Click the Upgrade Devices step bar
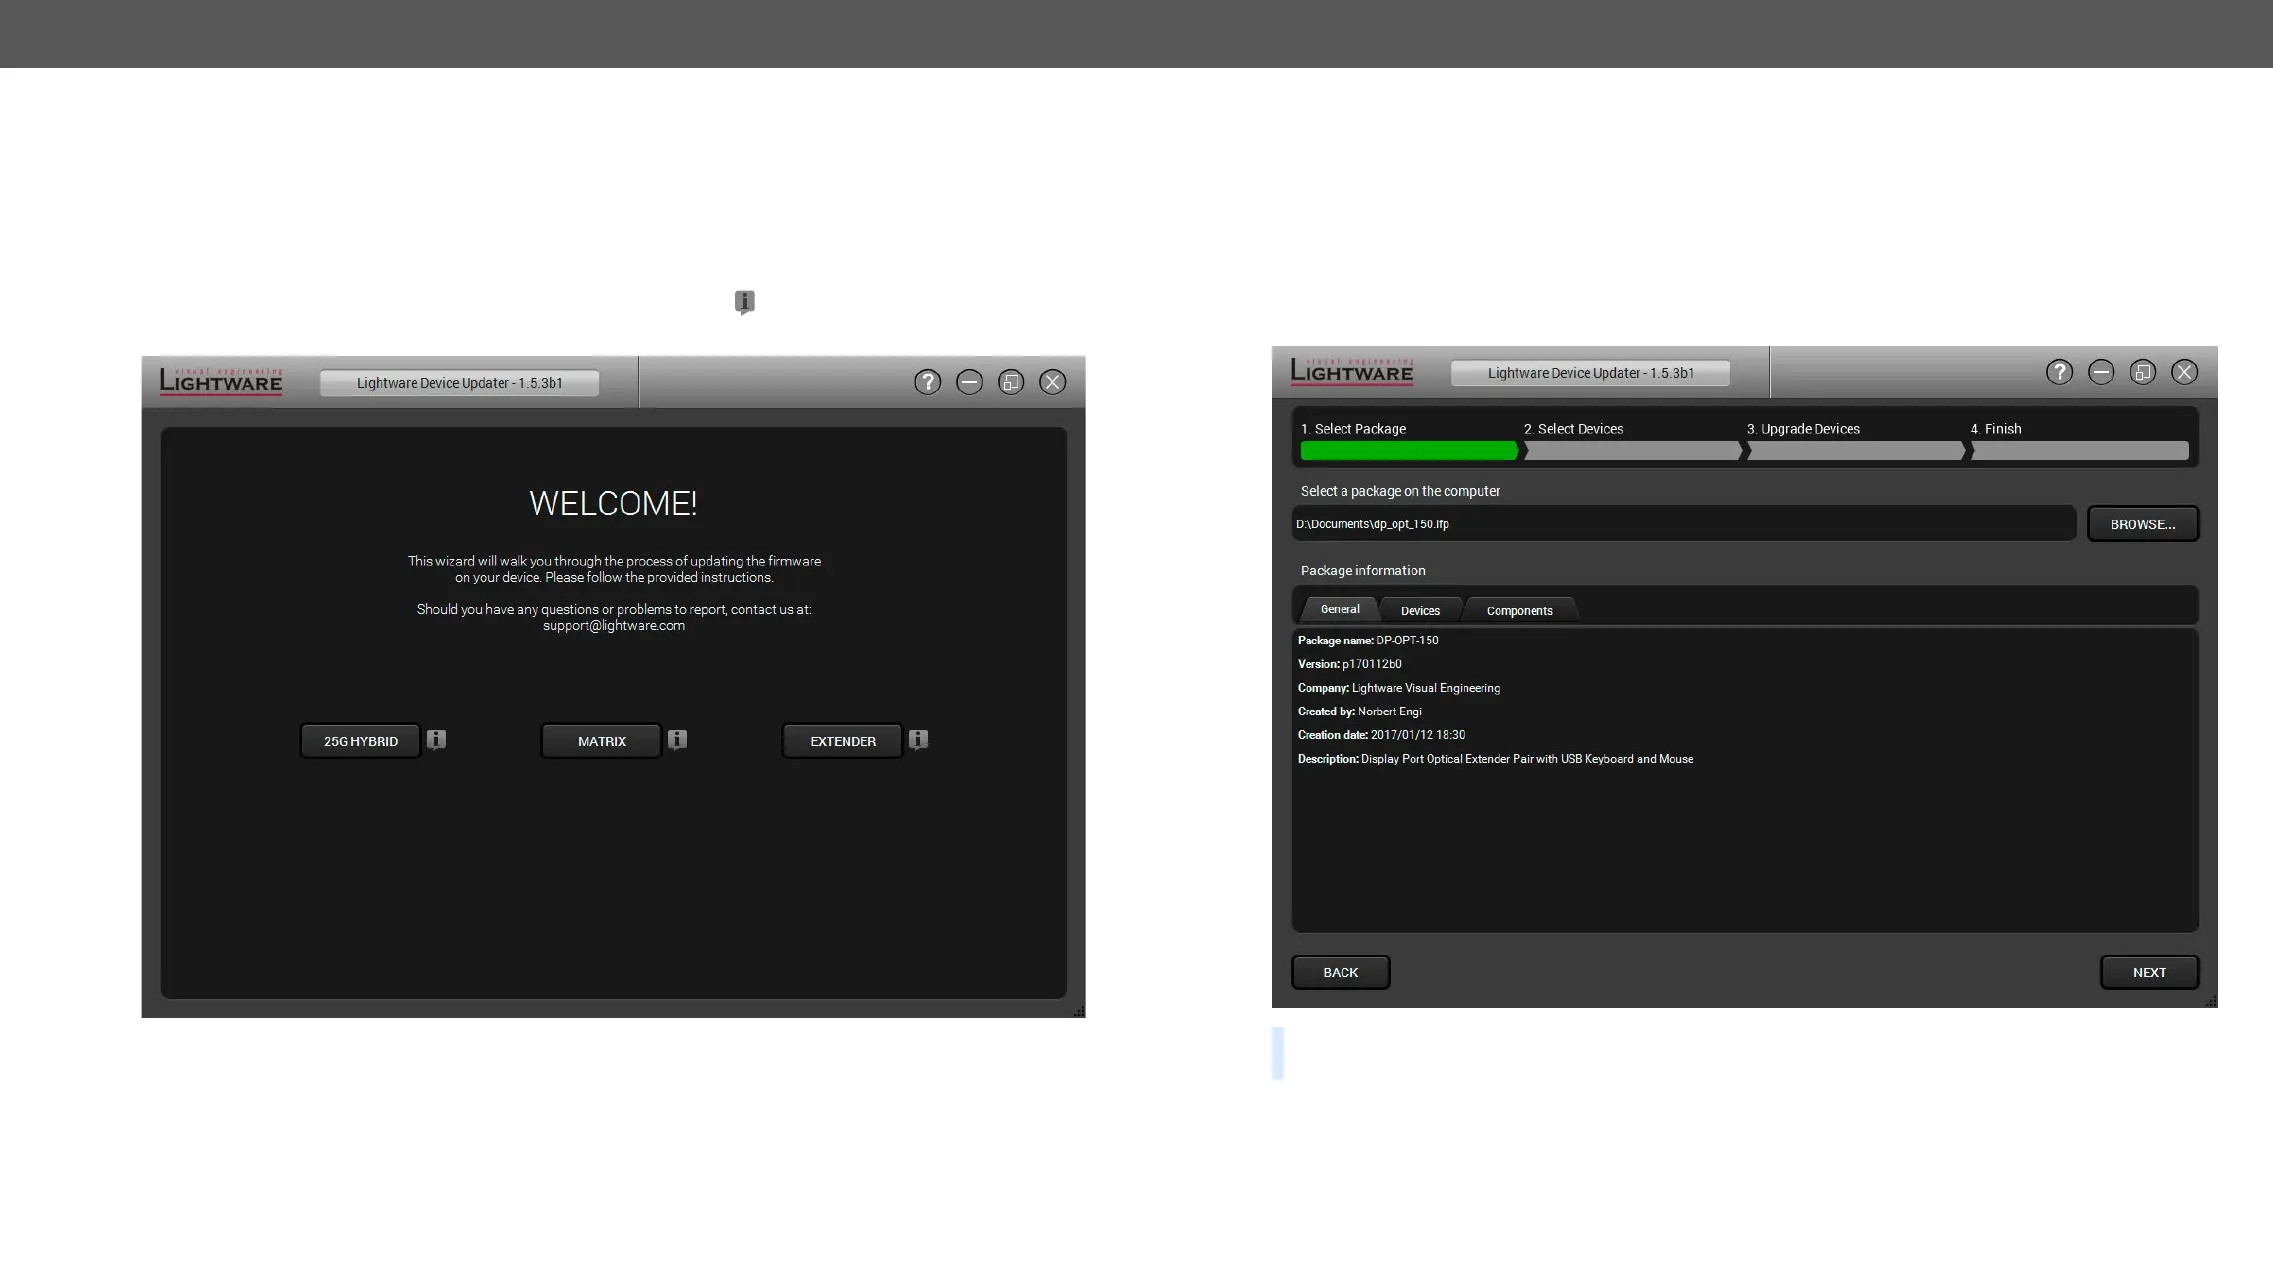The image size is (2273, 1276). pos(1856,451)
